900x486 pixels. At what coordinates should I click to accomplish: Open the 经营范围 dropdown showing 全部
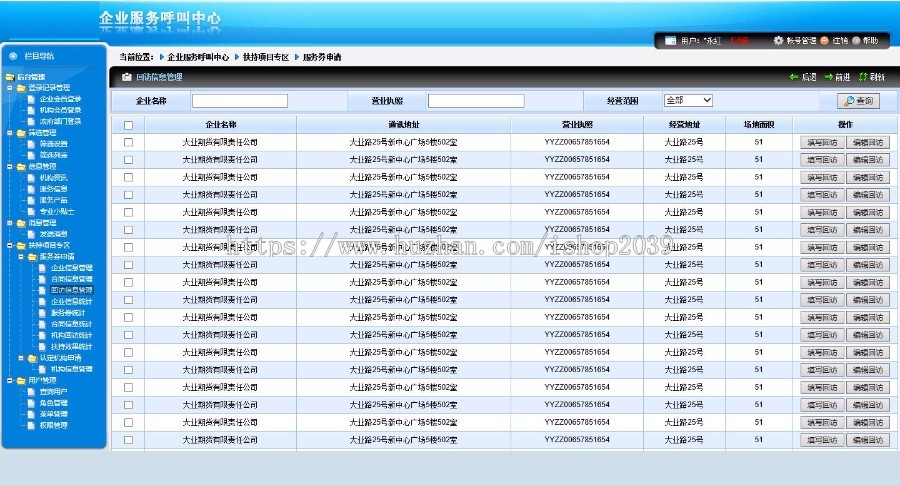coord(688,100)
